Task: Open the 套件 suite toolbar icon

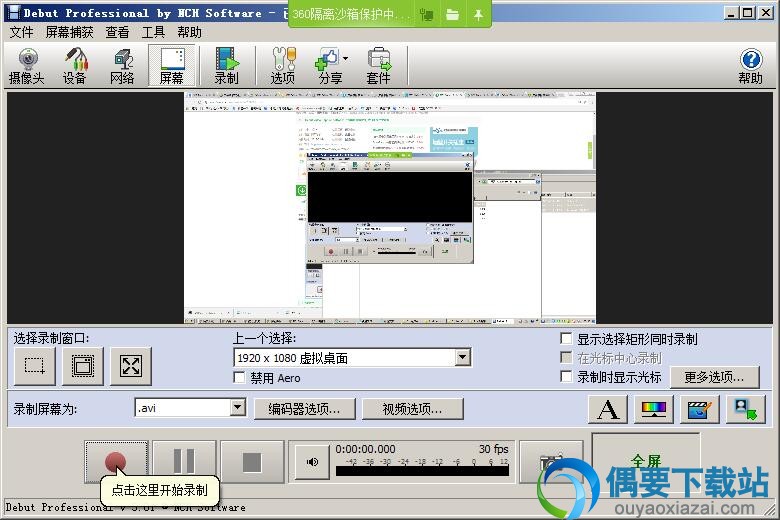Action: tap(379, 66)
